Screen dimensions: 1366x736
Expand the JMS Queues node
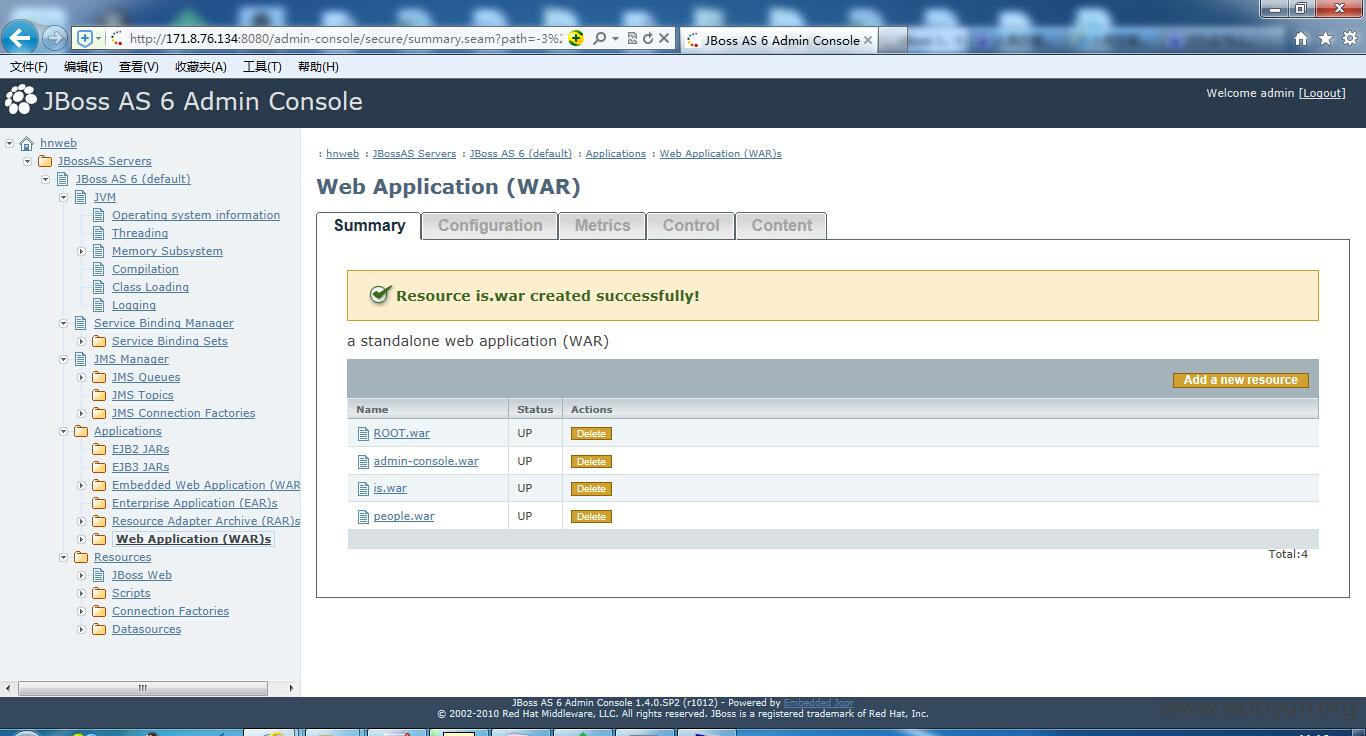tap(82, 377)
